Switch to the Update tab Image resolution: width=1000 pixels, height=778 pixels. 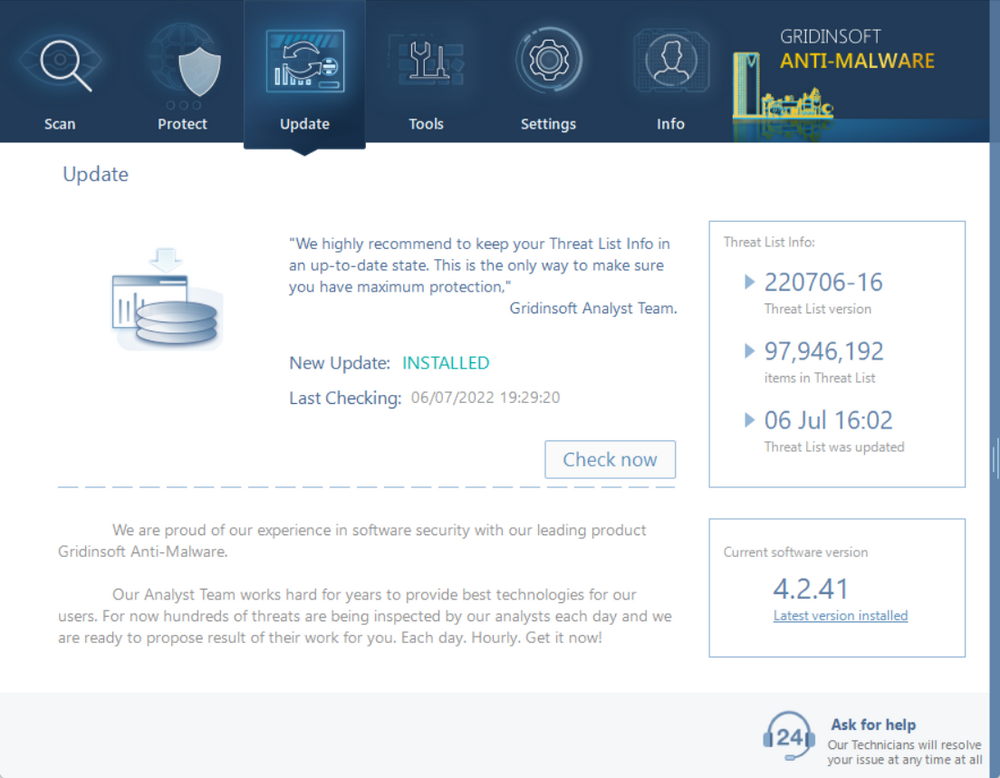click(x=304, y=123)
